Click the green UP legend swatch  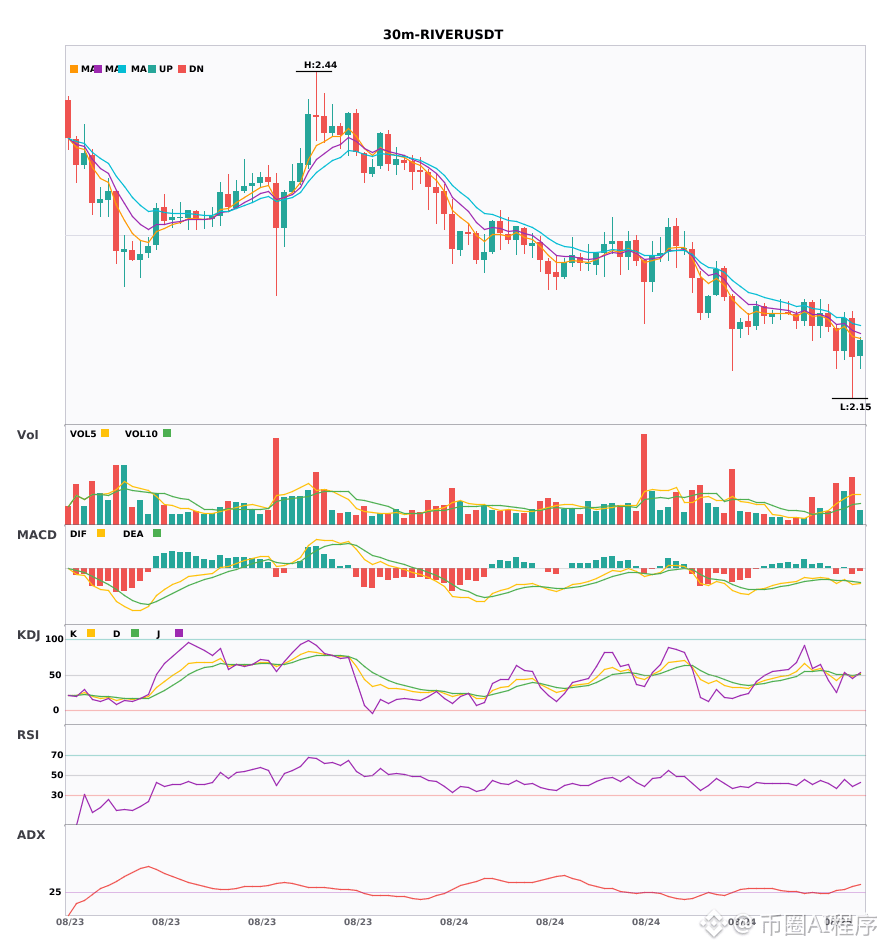152,69
